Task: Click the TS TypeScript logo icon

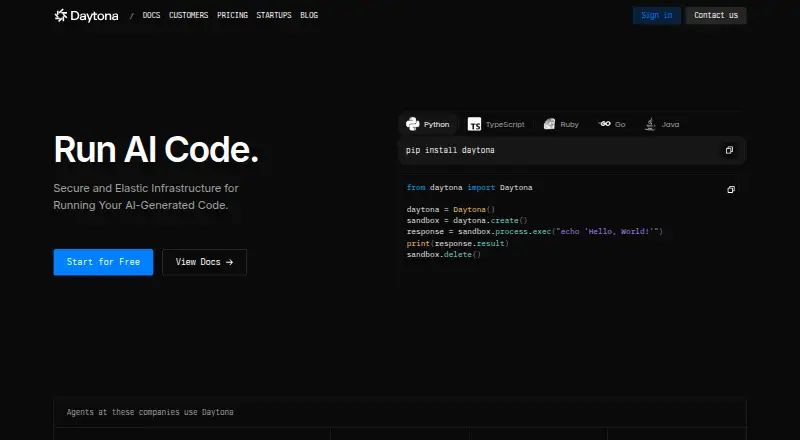Action: coord(474,124)
